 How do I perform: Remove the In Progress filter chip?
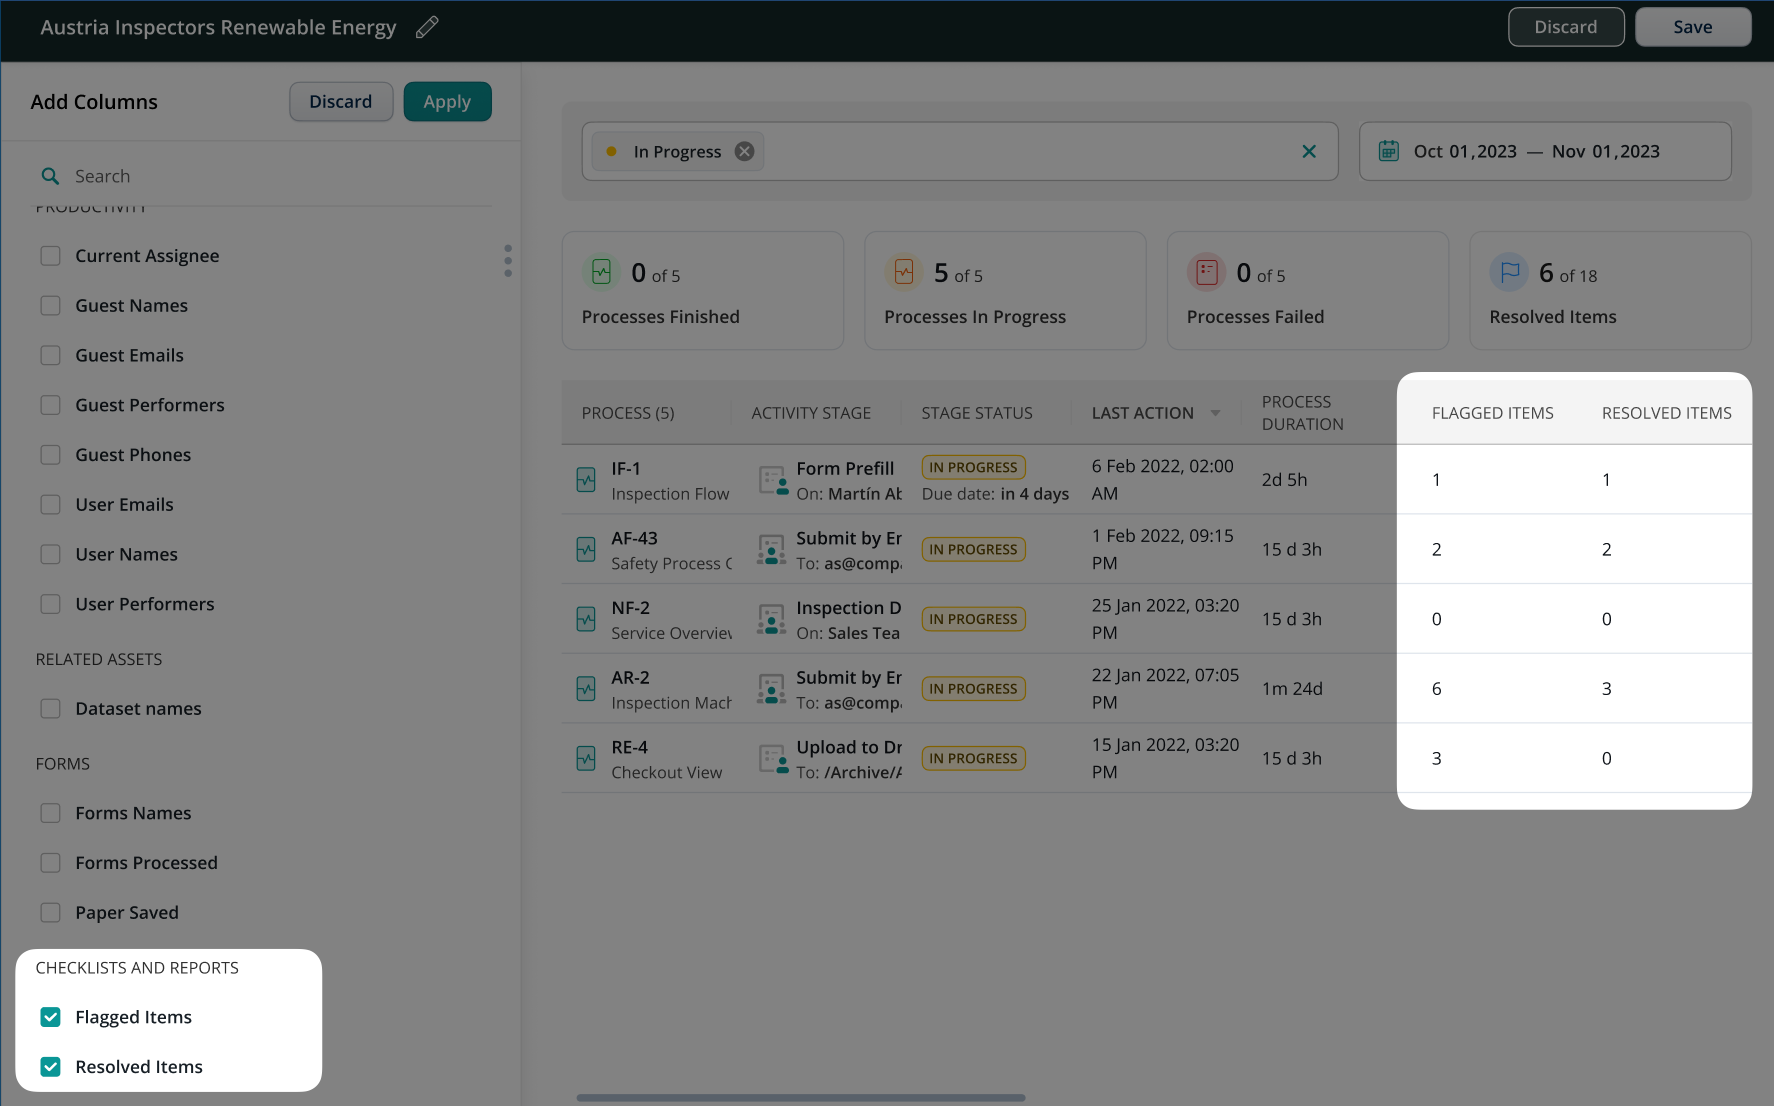(744, 151)
